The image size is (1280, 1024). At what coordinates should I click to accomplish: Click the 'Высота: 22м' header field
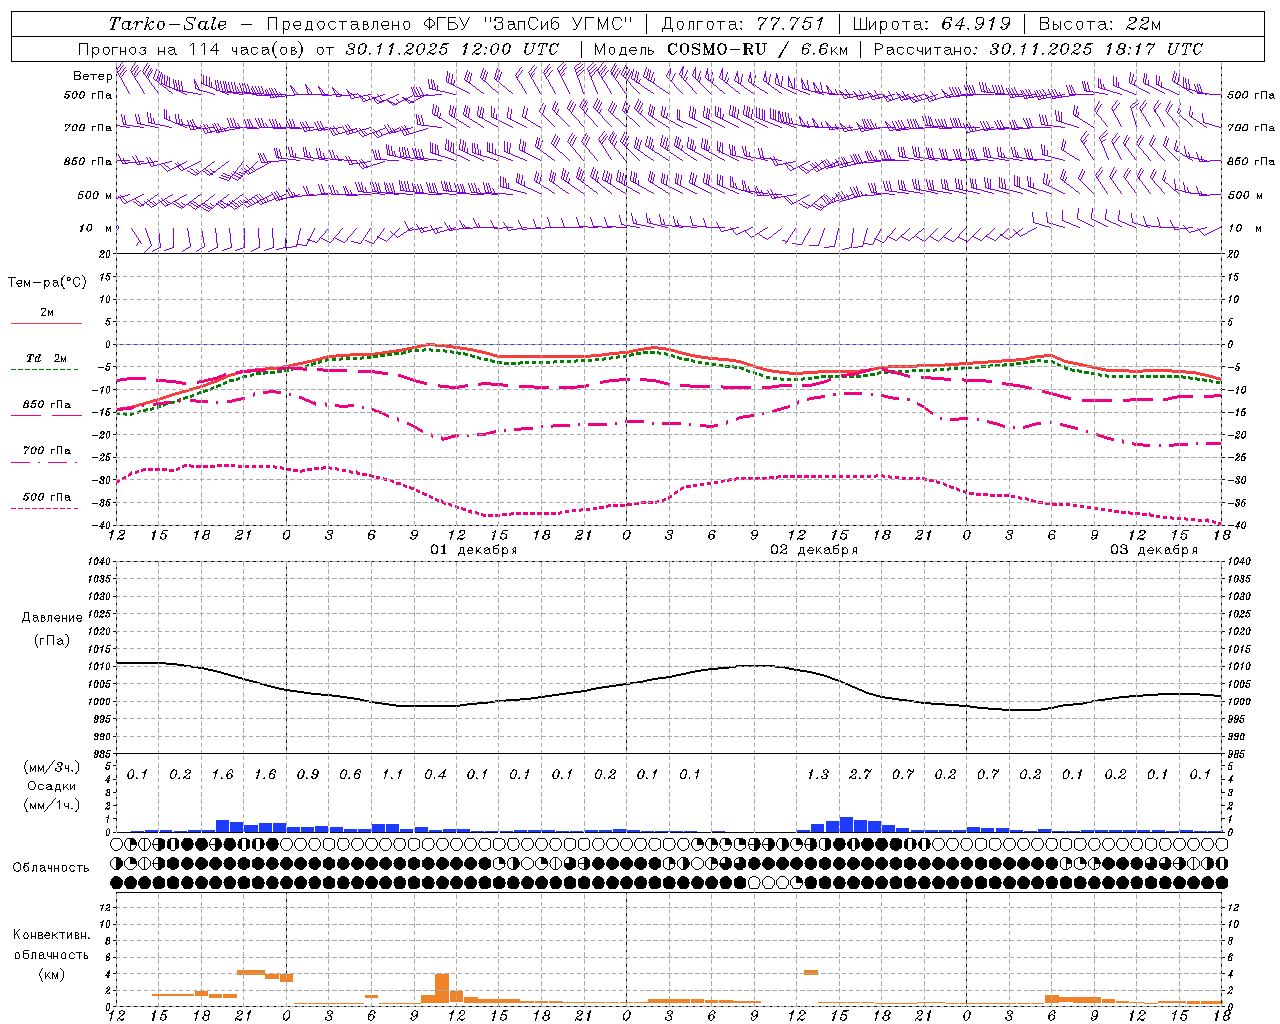(1100, 24)
